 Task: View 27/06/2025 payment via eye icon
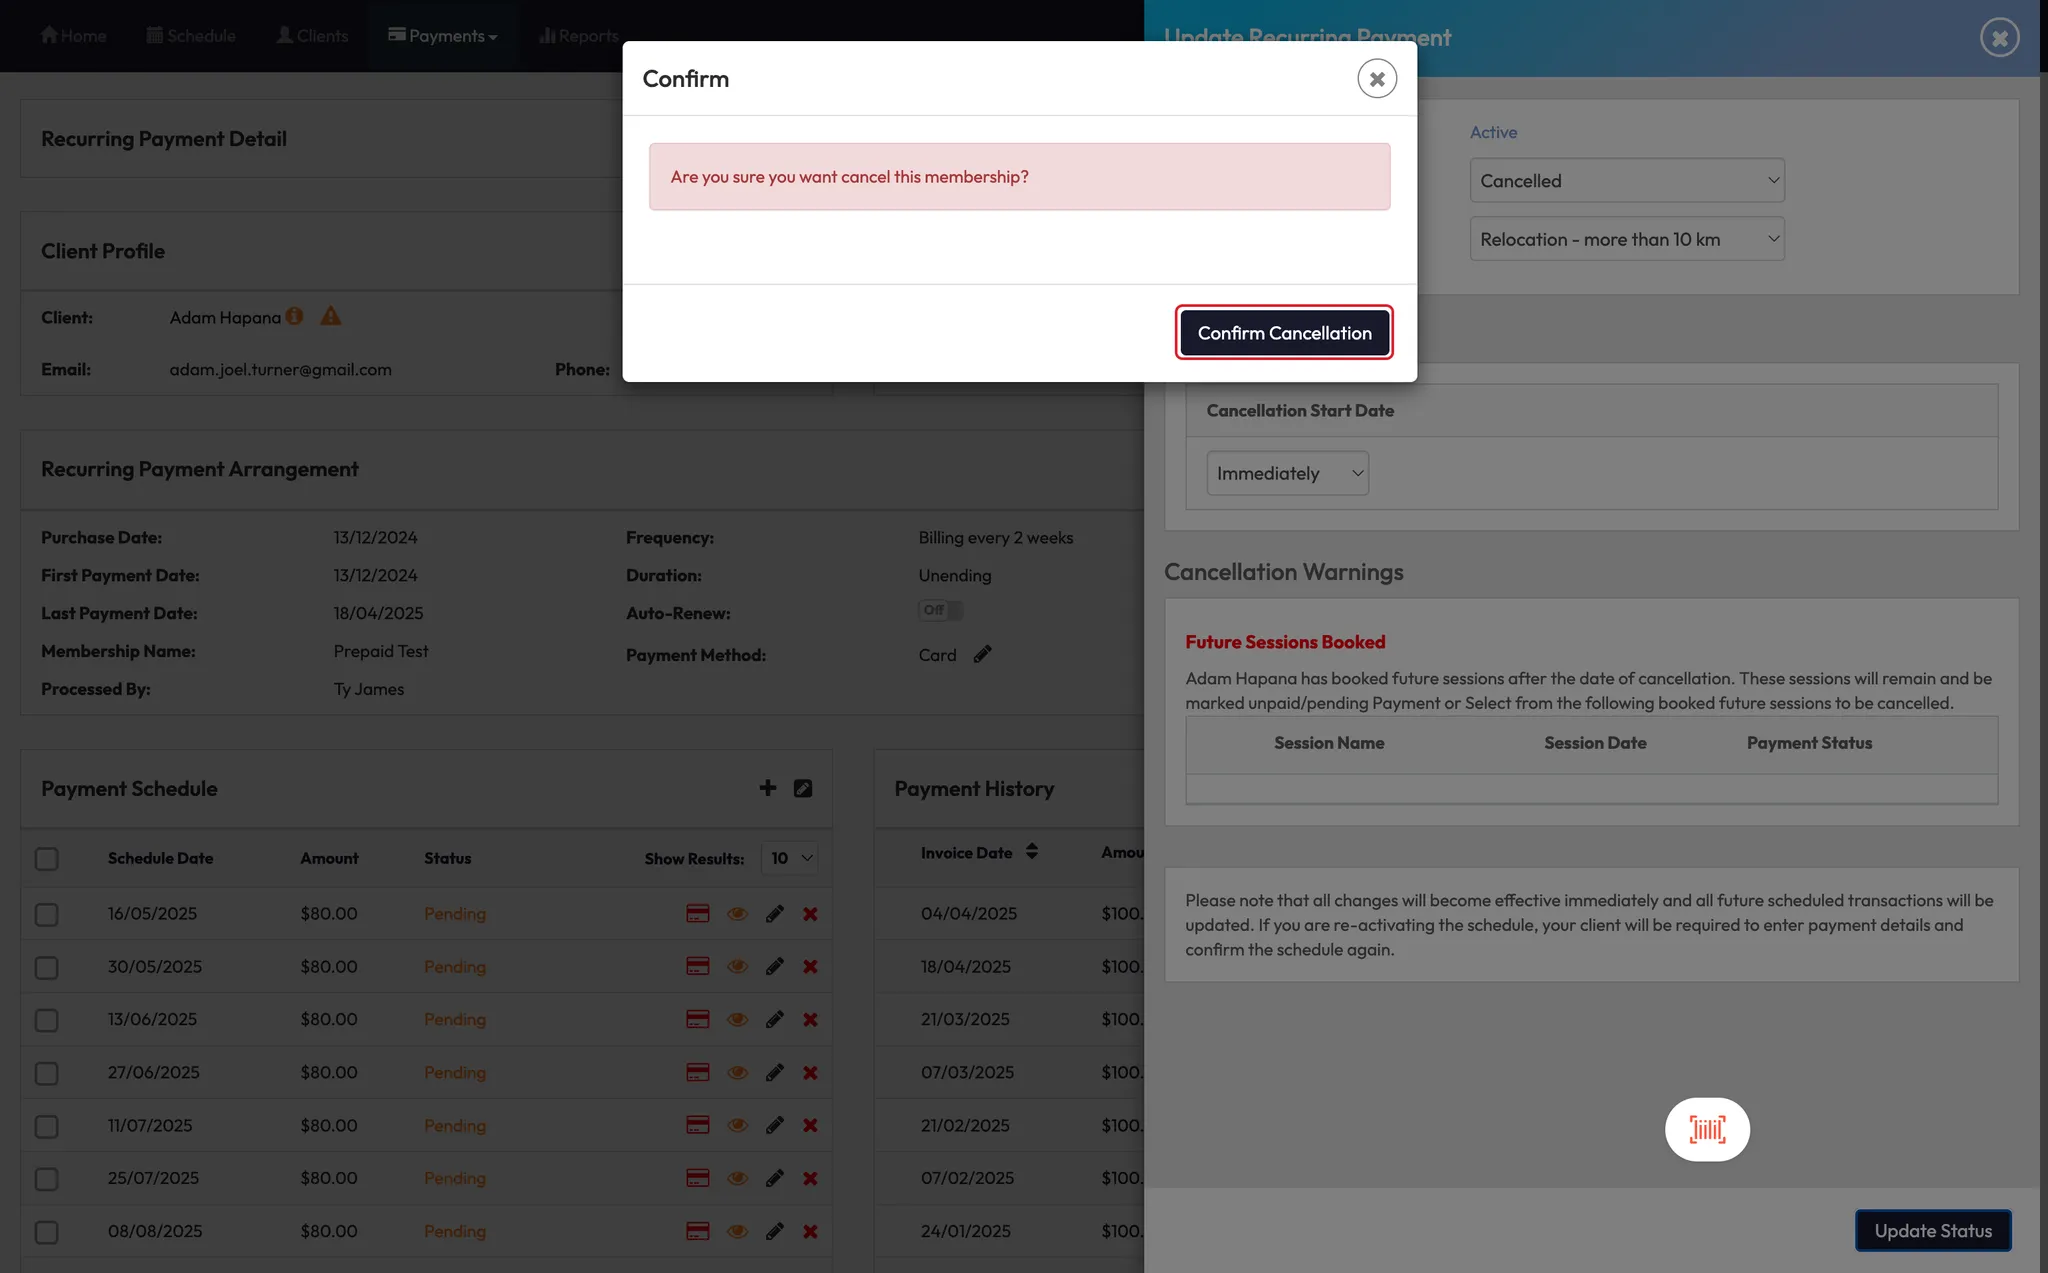tap(737, 1073)
